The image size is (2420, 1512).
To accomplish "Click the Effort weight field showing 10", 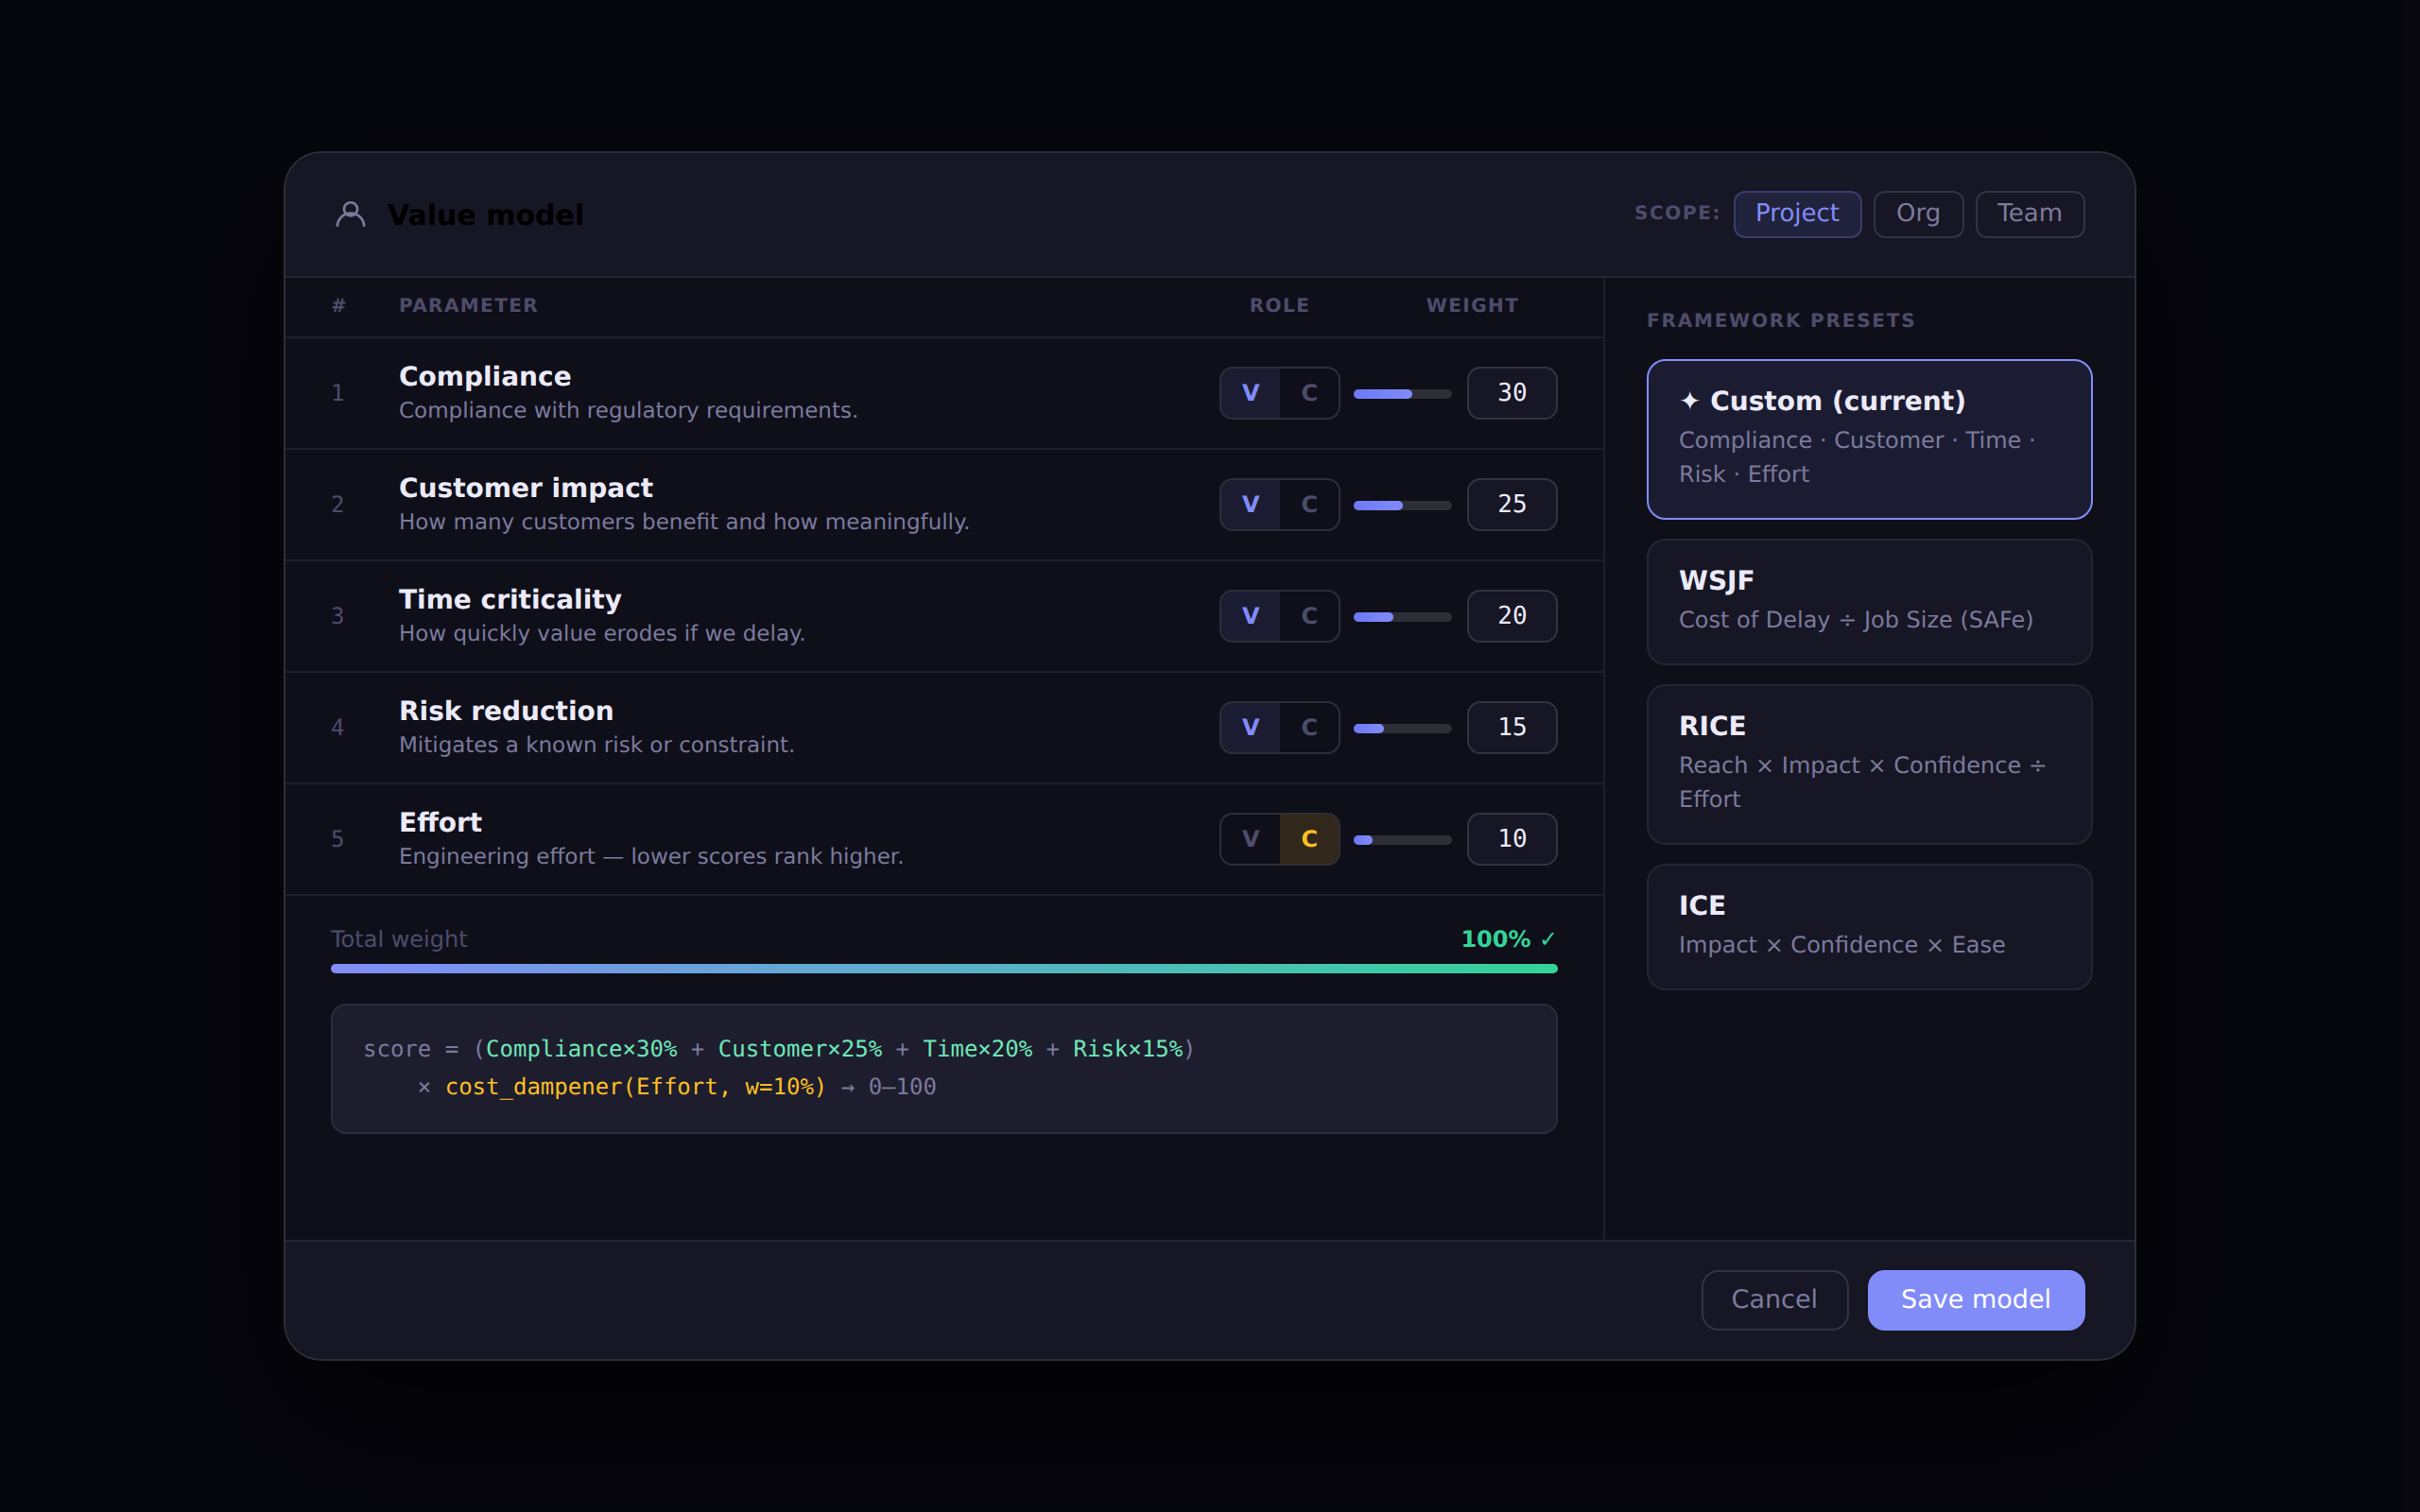I will 1512,839.
